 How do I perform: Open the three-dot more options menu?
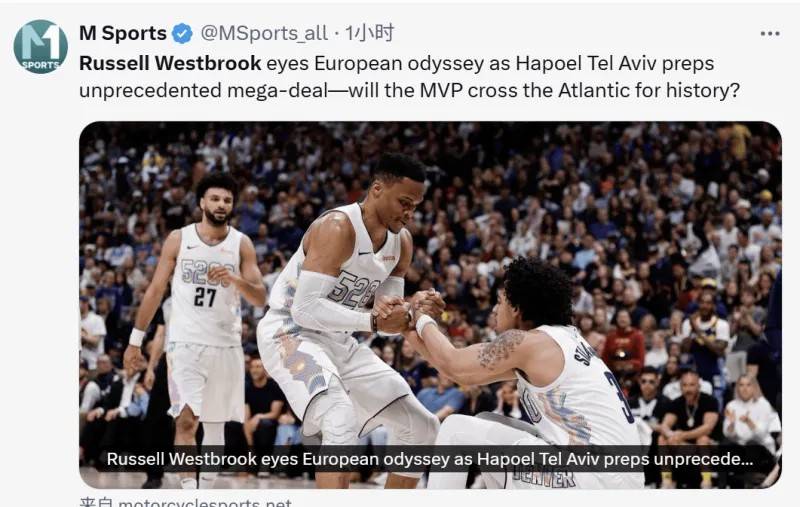[x=769, y=34]
